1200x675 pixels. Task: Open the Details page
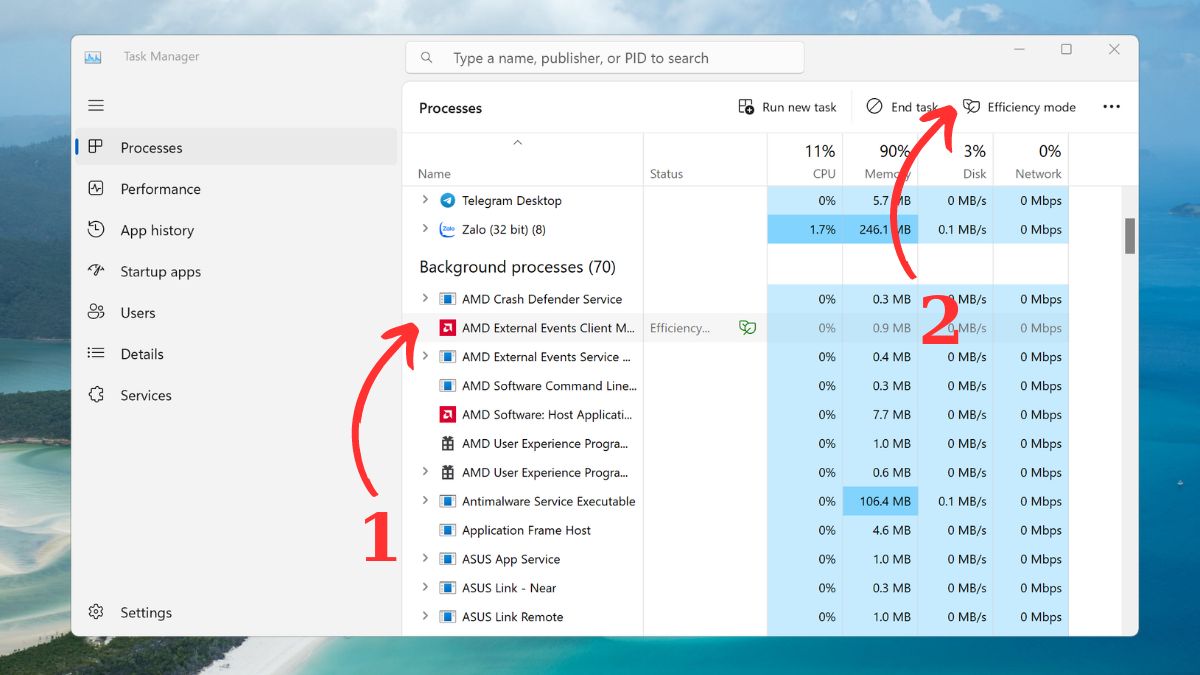click(236, 354)
